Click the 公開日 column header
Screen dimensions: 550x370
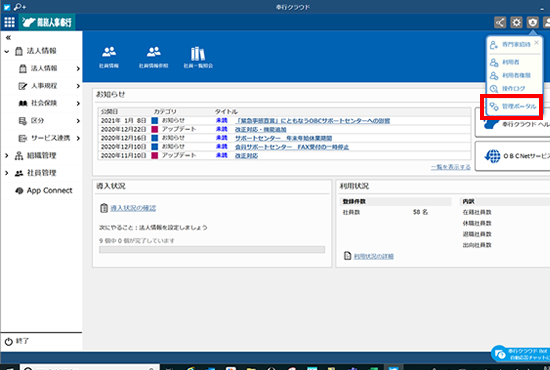click(109, 112)
